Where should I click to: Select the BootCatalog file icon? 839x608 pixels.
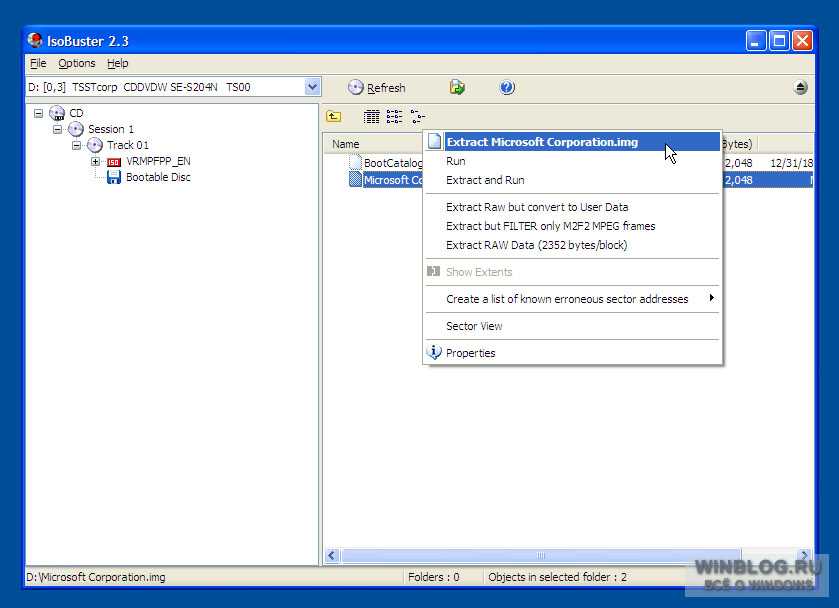point(355,162)
